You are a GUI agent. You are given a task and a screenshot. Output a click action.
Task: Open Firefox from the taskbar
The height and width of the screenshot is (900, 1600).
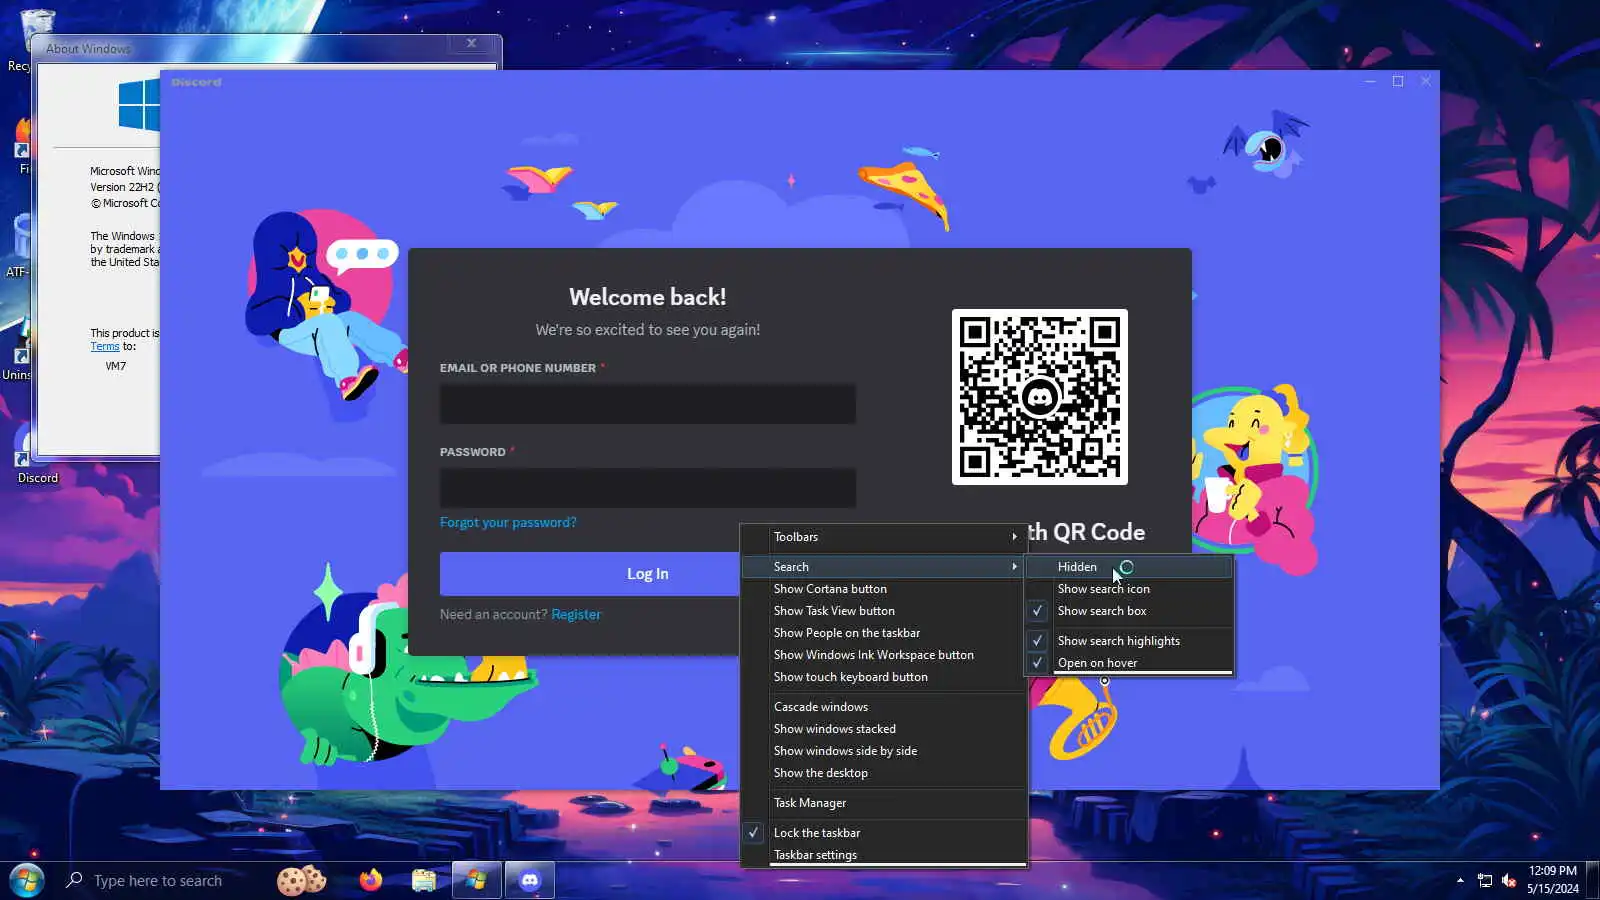coord(371,880)
